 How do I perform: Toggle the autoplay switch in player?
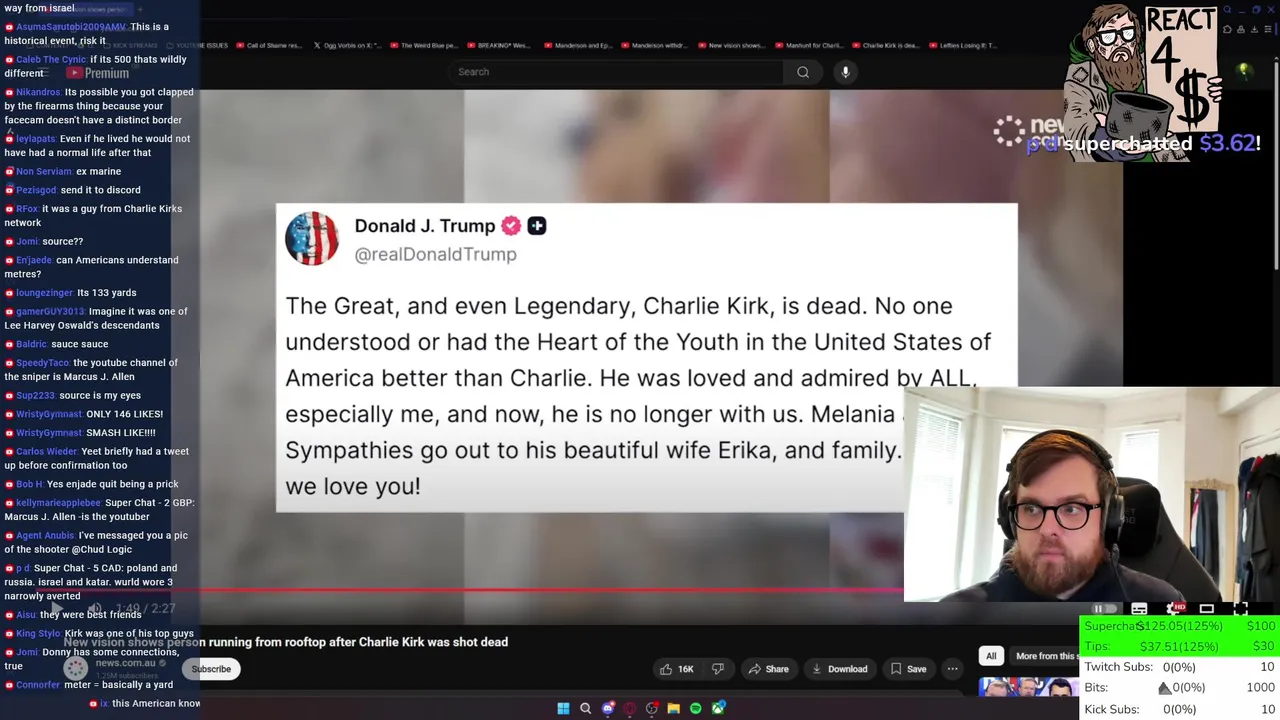point(1104,608)
